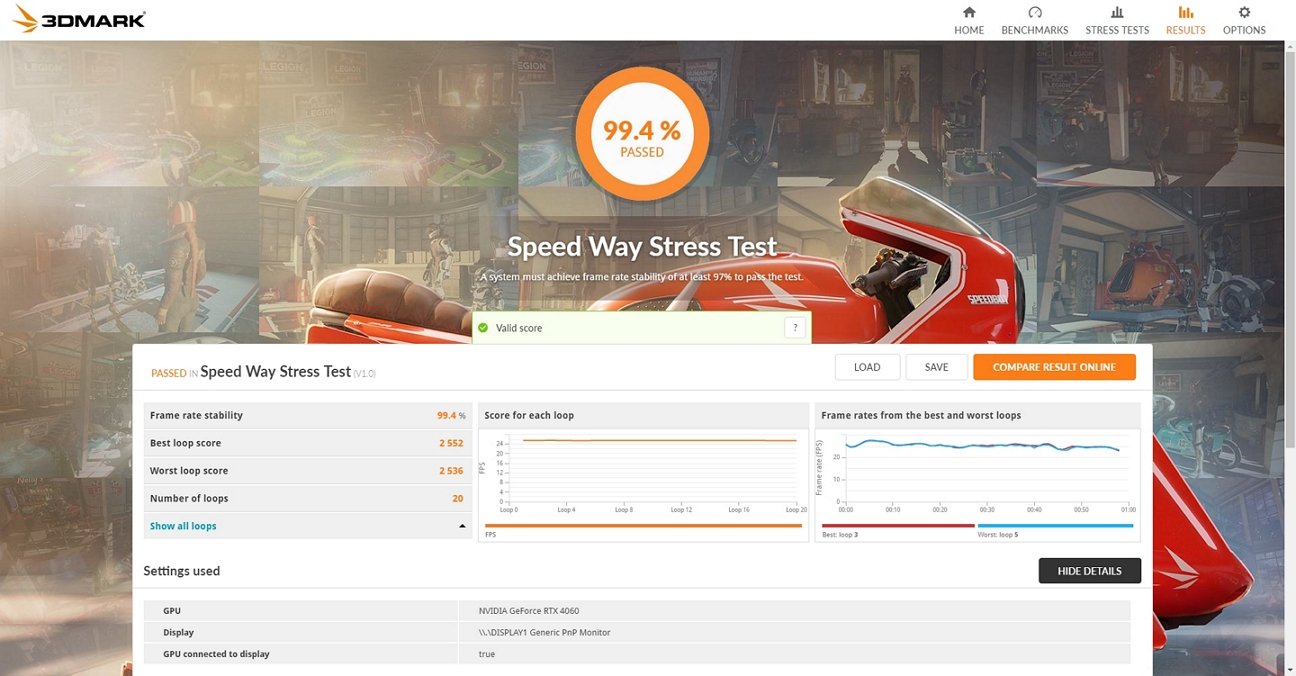Click the Speed Way Stress Test title in results panel
The height and width of the screenshot is (676, 1296).
276,371
